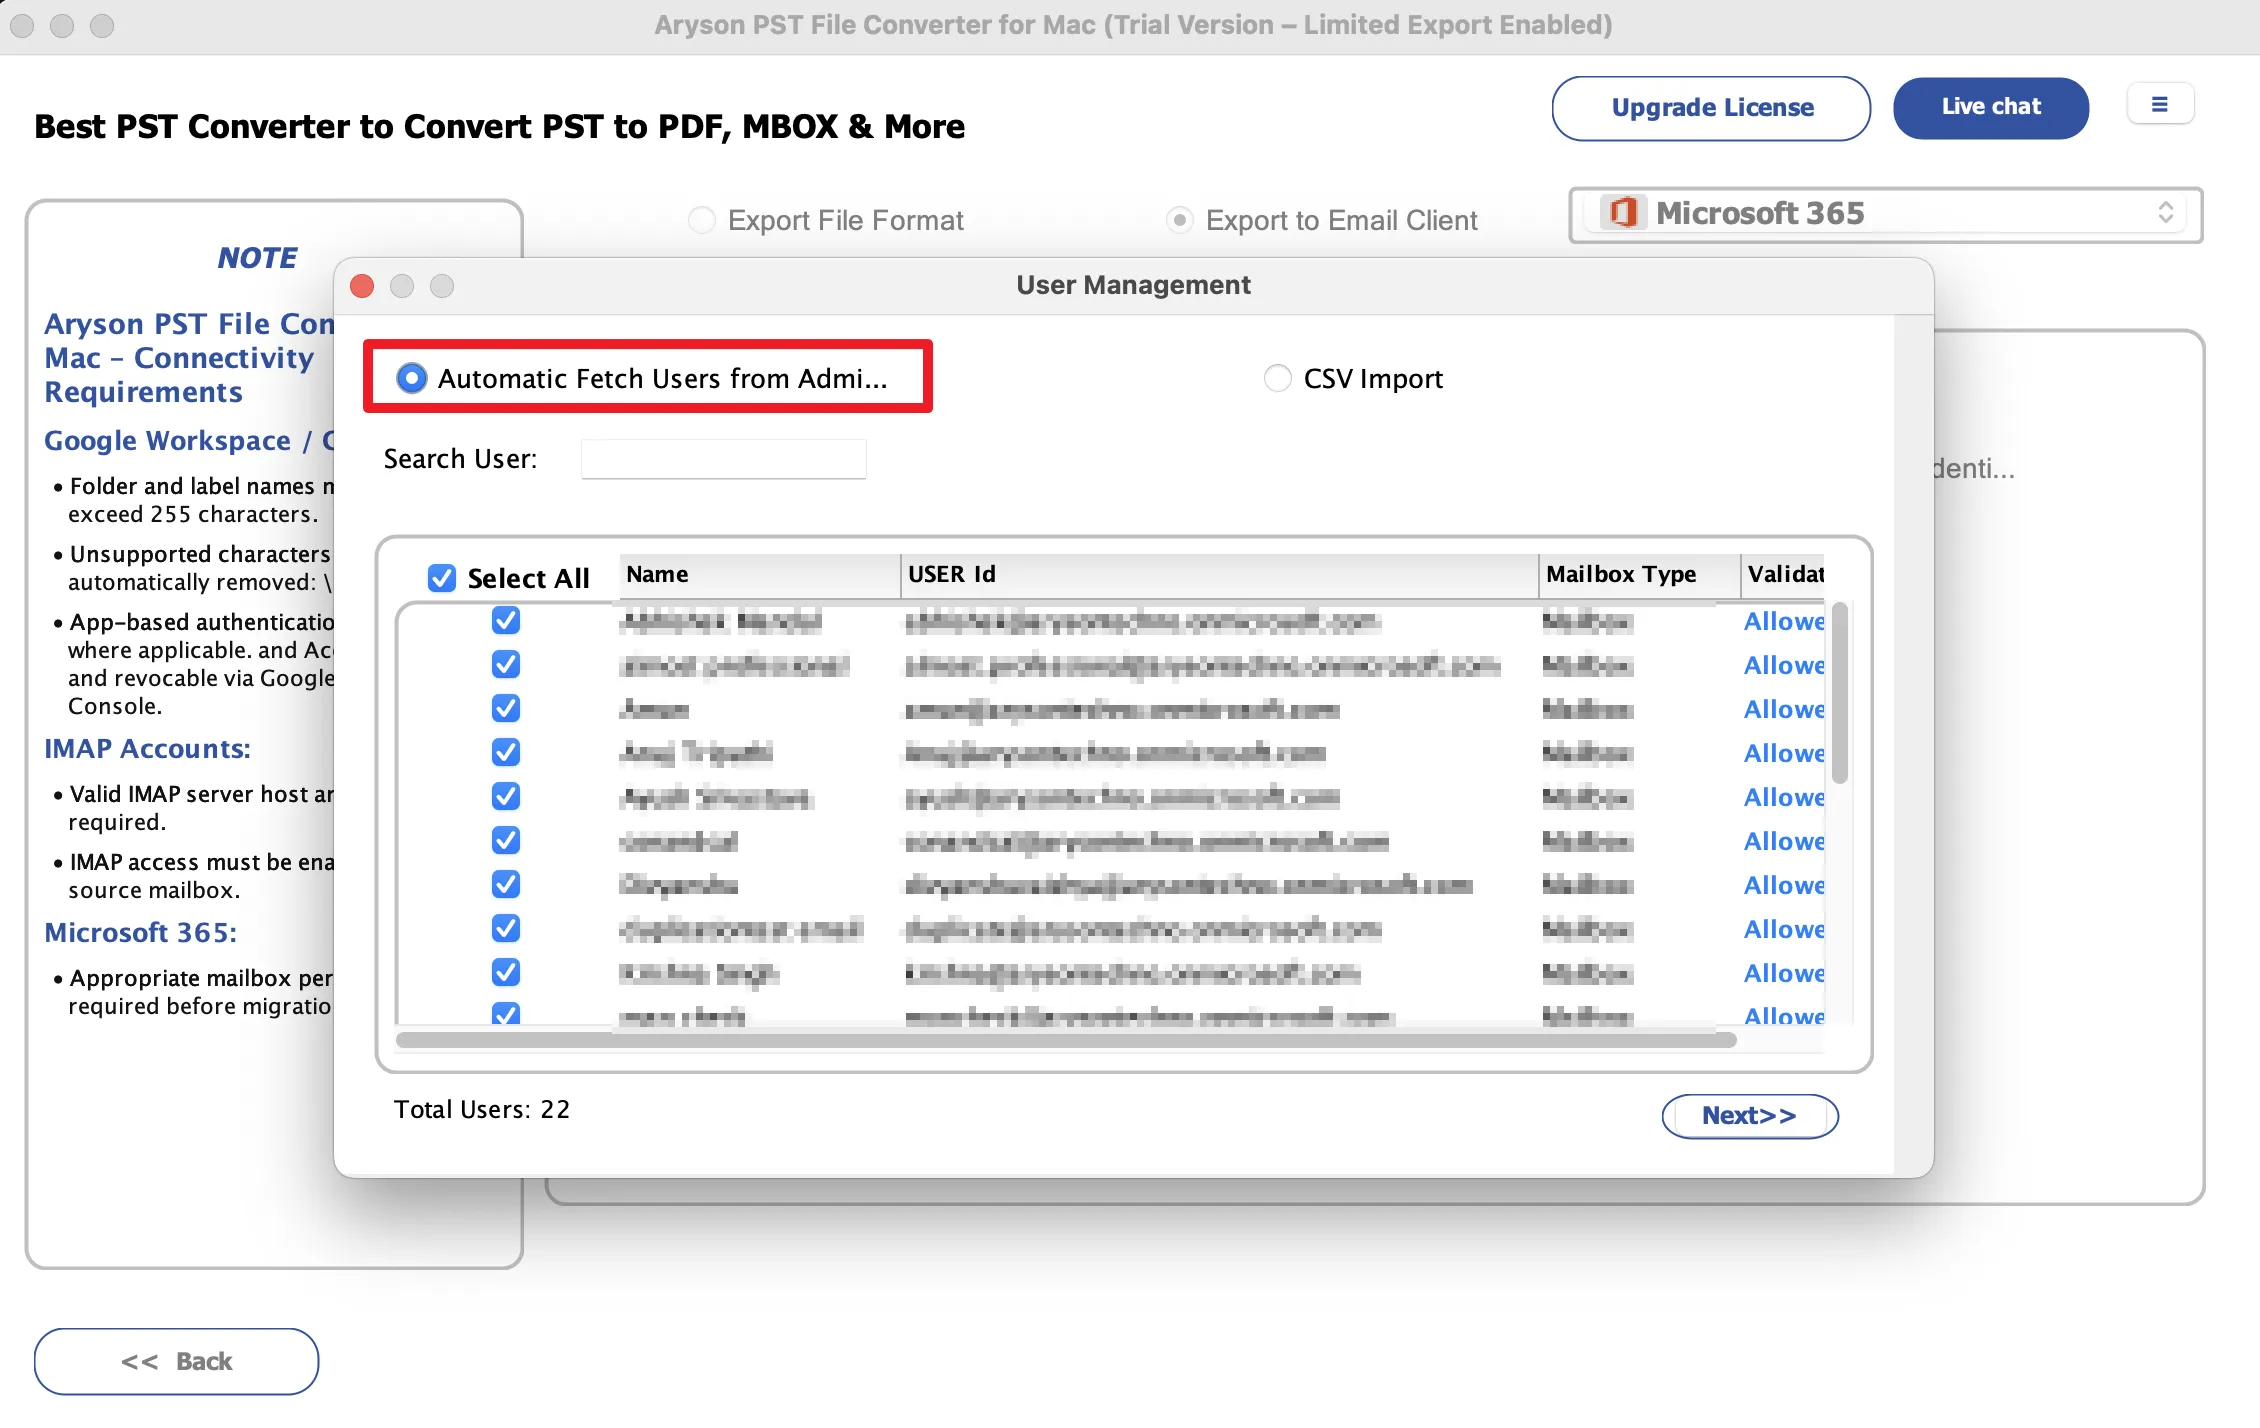The height and width of the screenshot is (1428, 2260).
Task: Uncheck the fourth user row checkbox
Action: [x=506, y=753]
